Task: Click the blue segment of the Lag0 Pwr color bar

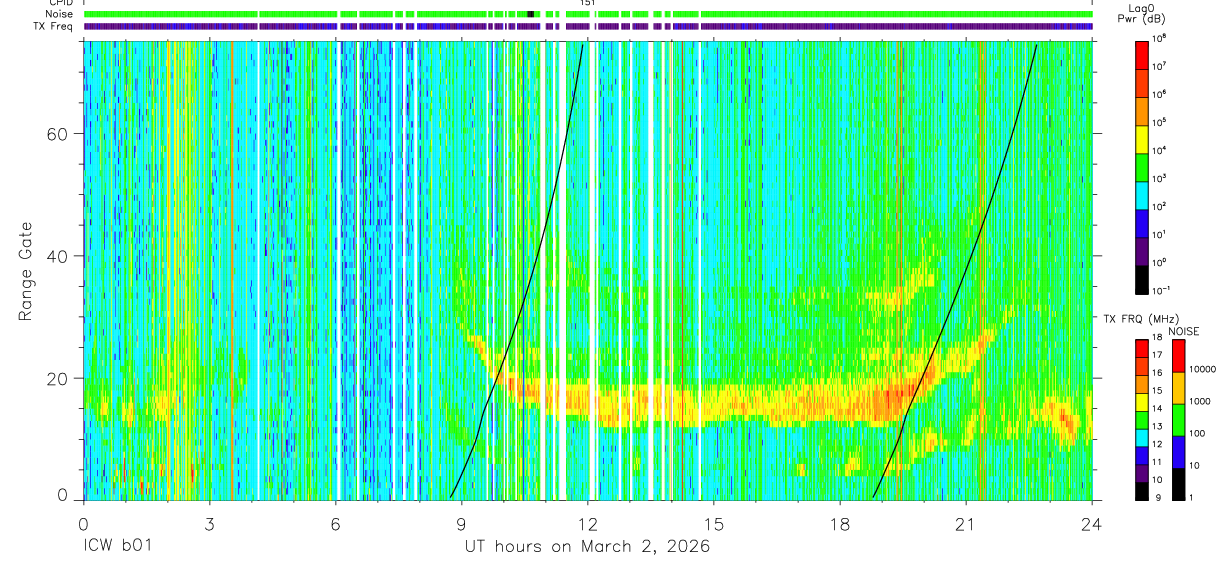Action: pos(1141,222)
